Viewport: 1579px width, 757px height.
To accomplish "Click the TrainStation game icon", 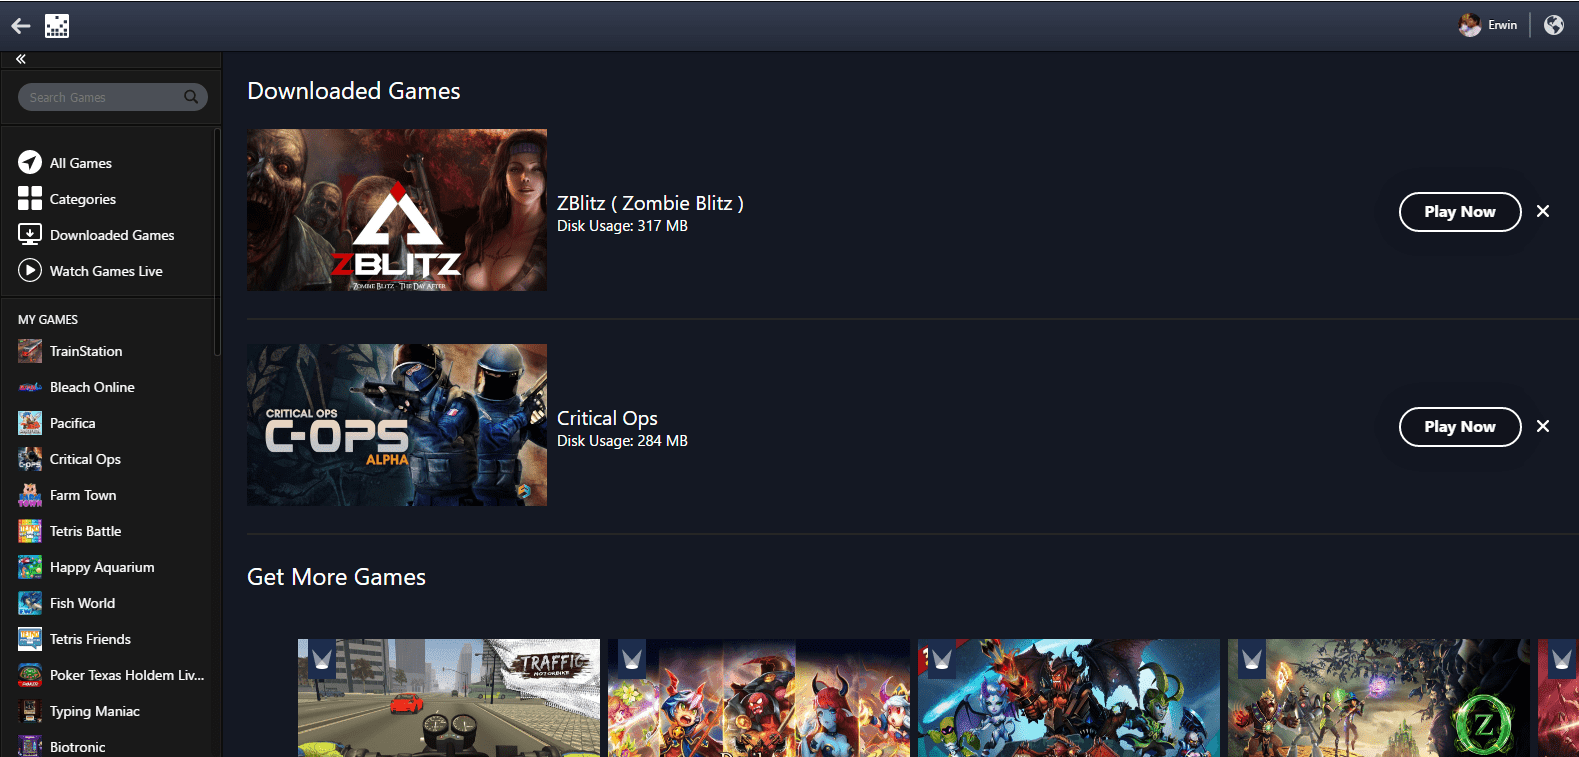I will coord(30,351).
